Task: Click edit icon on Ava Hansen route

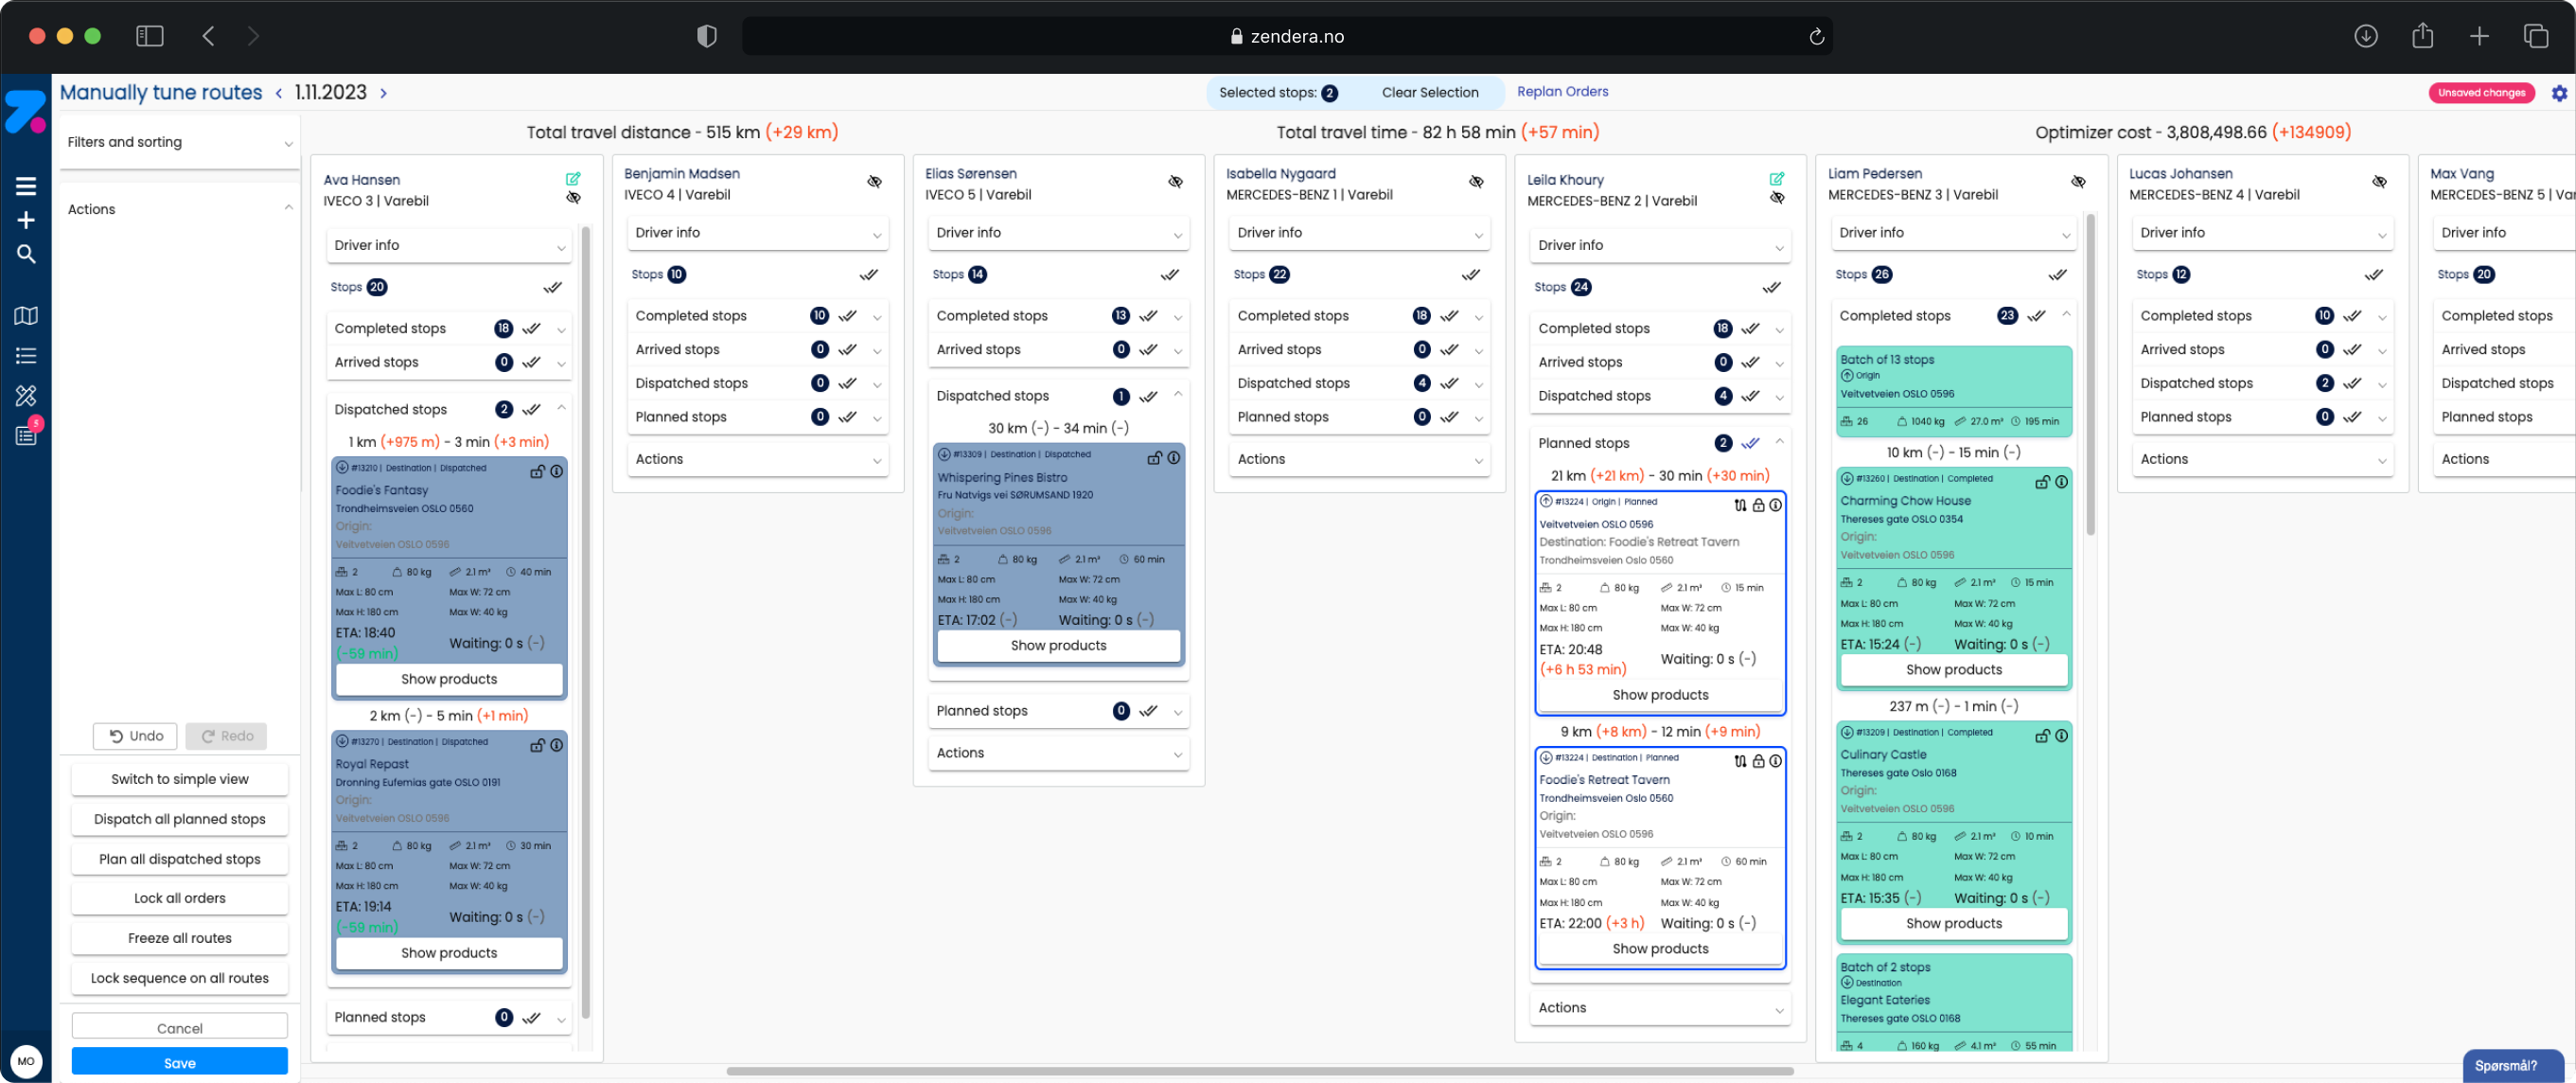Action: (x=573, y=179)
